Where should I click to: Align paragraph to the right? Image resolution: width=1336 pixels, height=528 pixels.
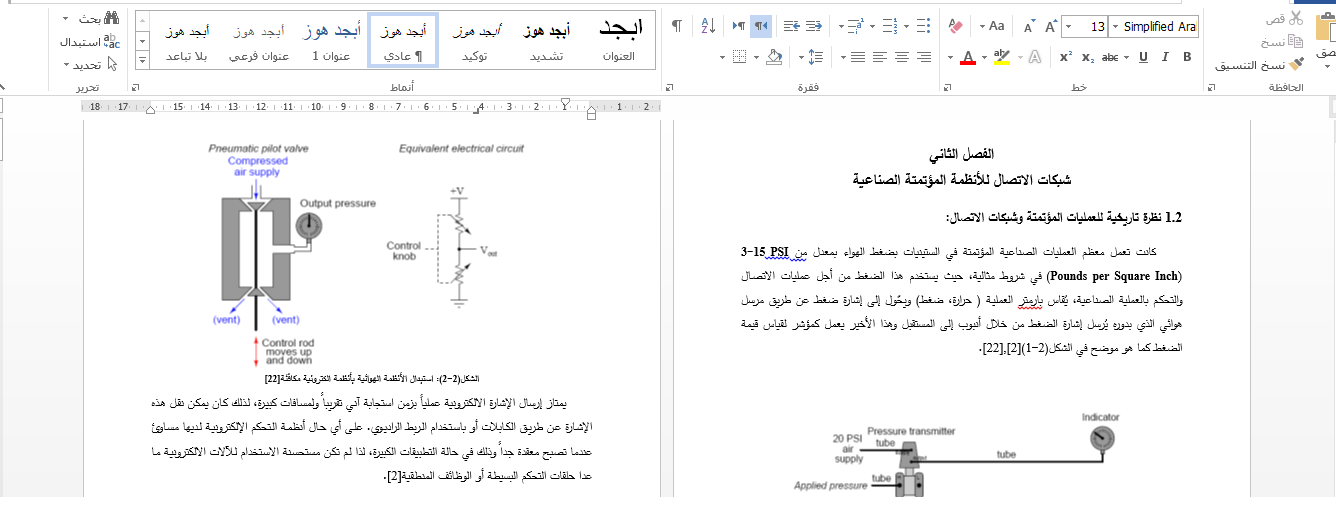click(924, 57)
